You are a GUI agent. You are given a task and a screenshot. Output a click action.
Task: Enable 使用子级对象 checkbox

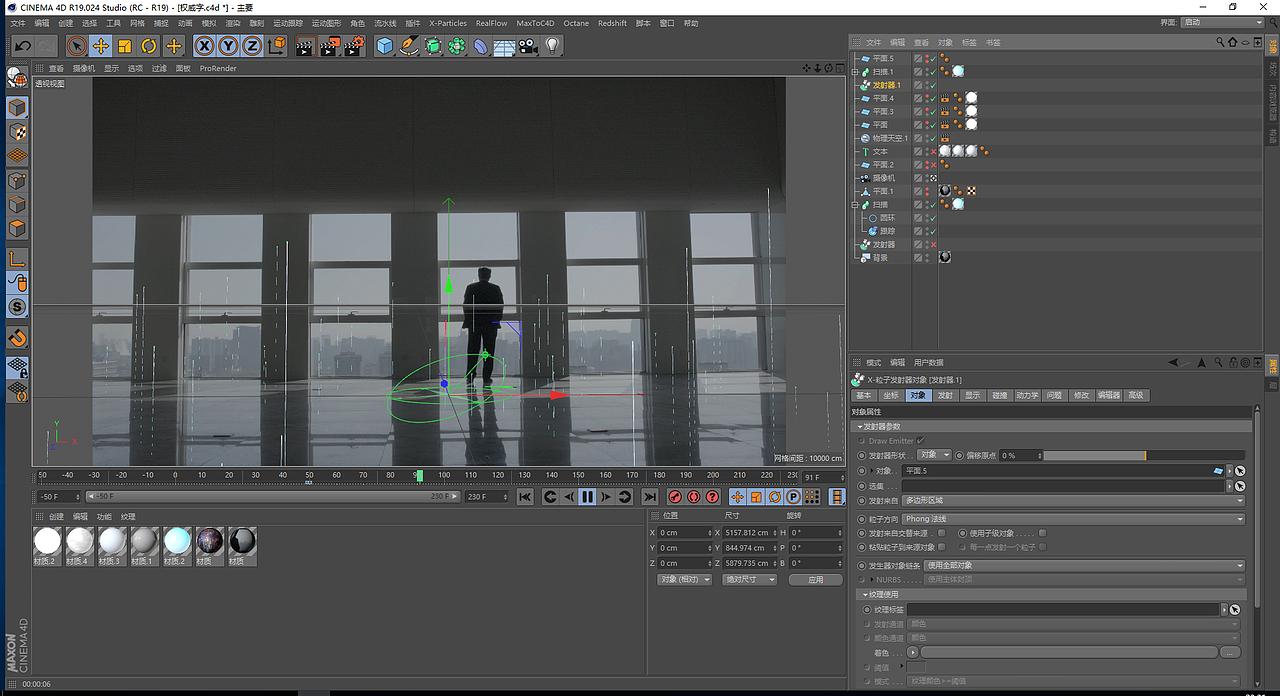click(1042, 533)
